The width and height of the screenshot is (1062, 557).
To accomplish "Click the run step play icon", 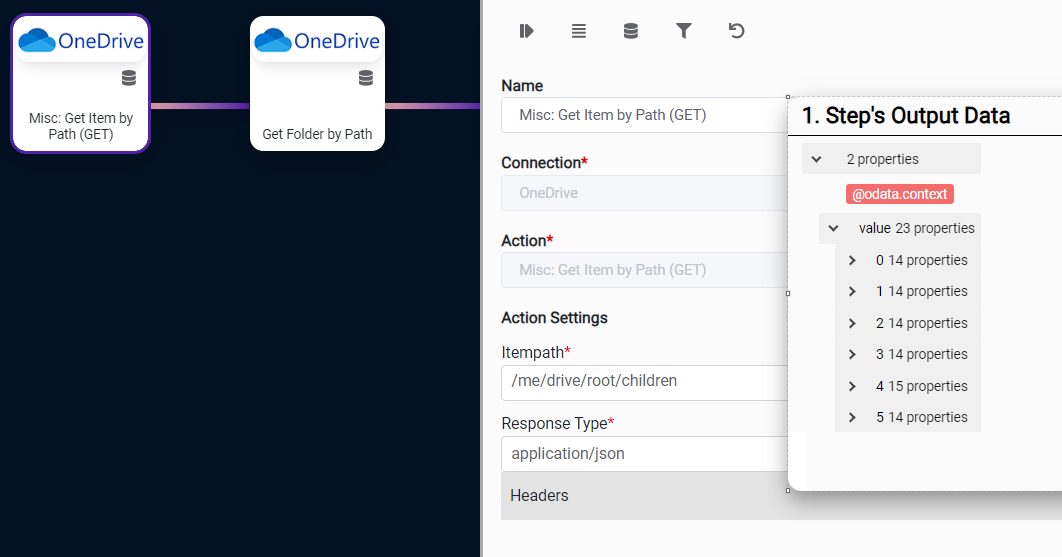I will tap(526, 31).
